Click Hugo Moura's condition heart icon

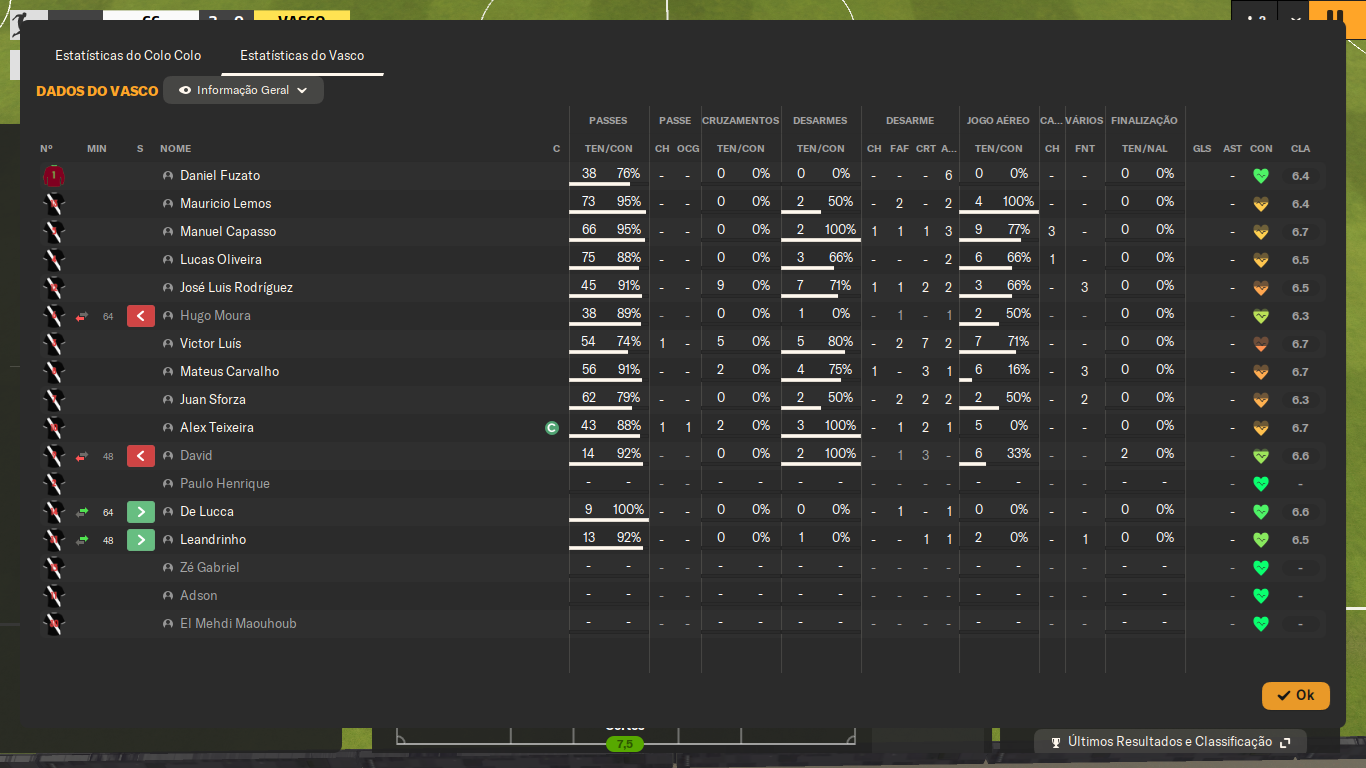pyautogui.click(x=1261, y=316)
